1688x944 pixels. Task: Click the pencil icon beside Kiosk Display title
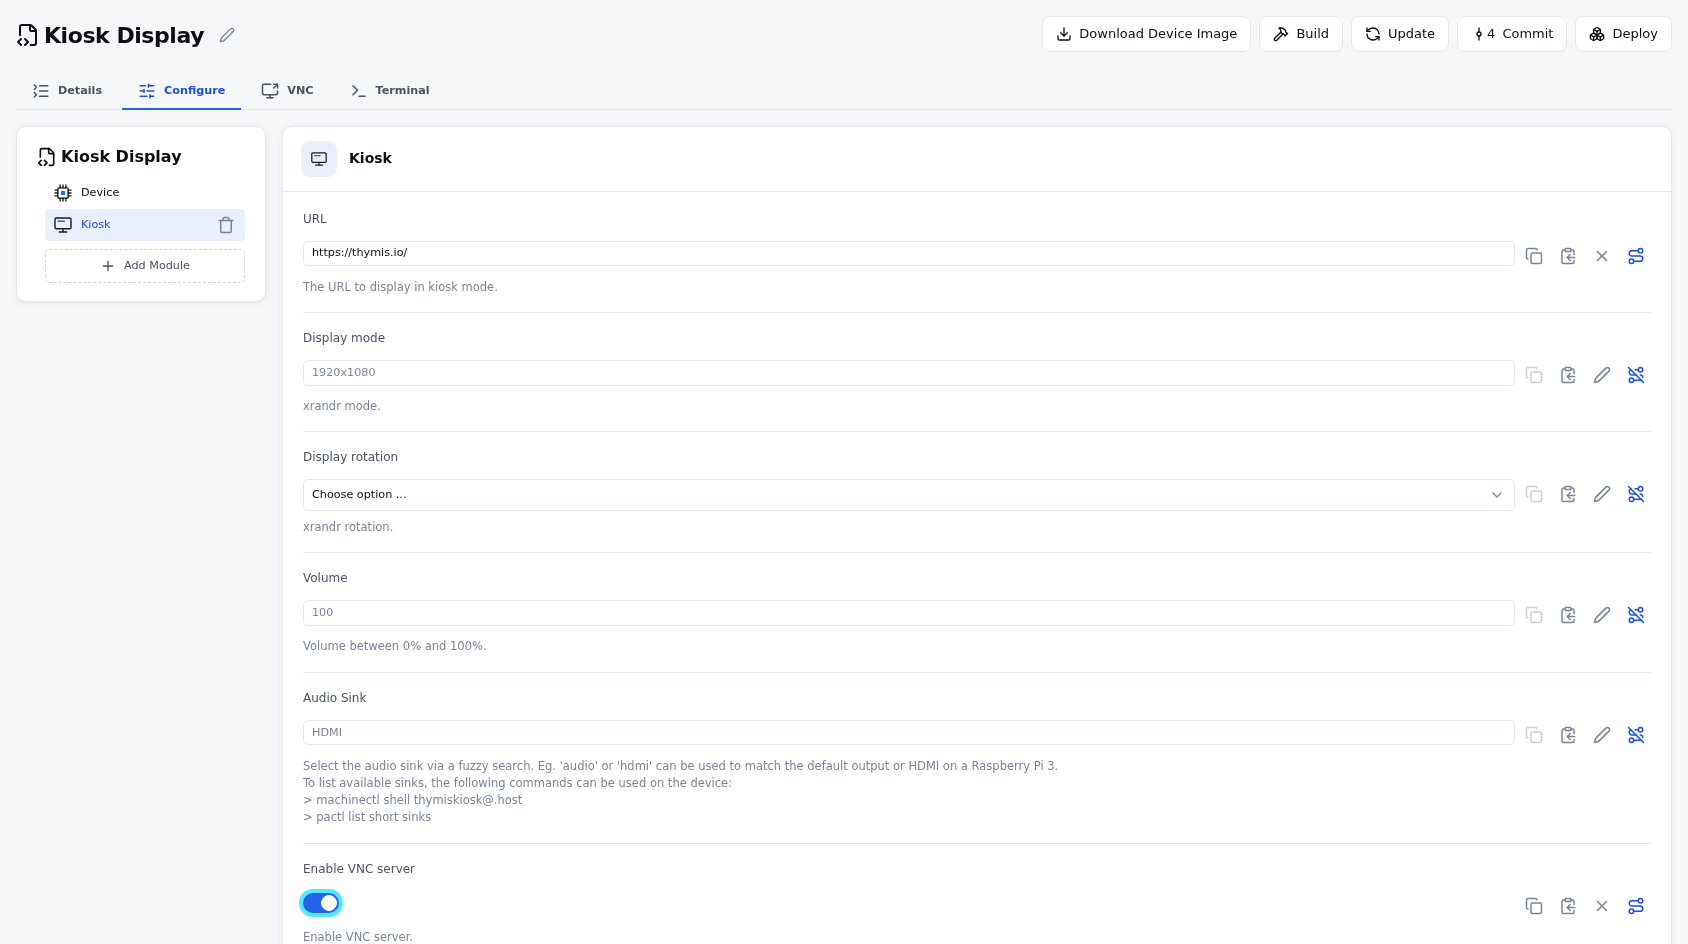click(x=227, y=35)
